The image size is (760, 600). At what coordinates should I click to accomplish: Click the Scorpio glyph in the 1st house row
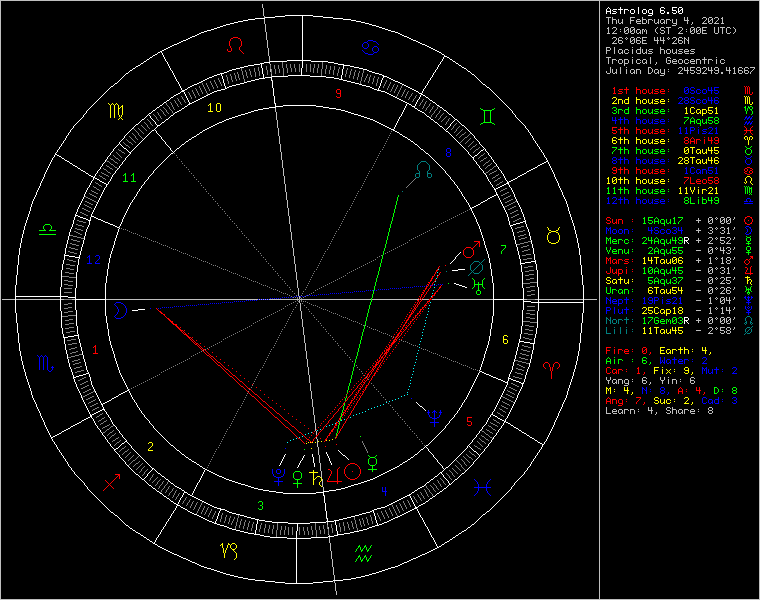[x=749, y=91]
